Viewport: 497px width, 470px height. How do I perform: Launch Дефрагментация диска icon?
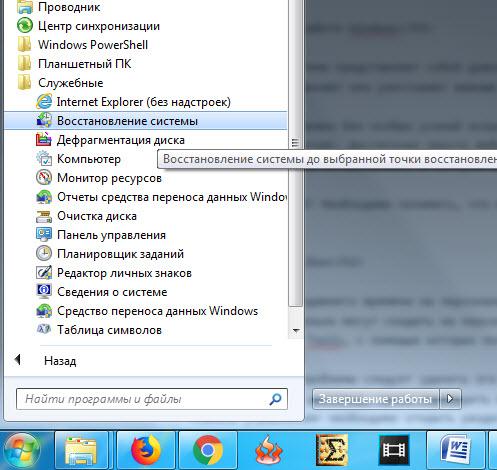pyautogui.click(x=44, y=140)
